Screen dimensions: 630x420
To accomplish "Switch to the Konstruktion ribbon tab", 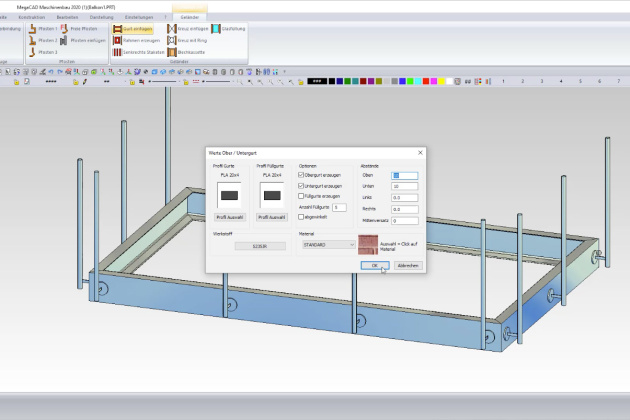I will click(32, 17).
